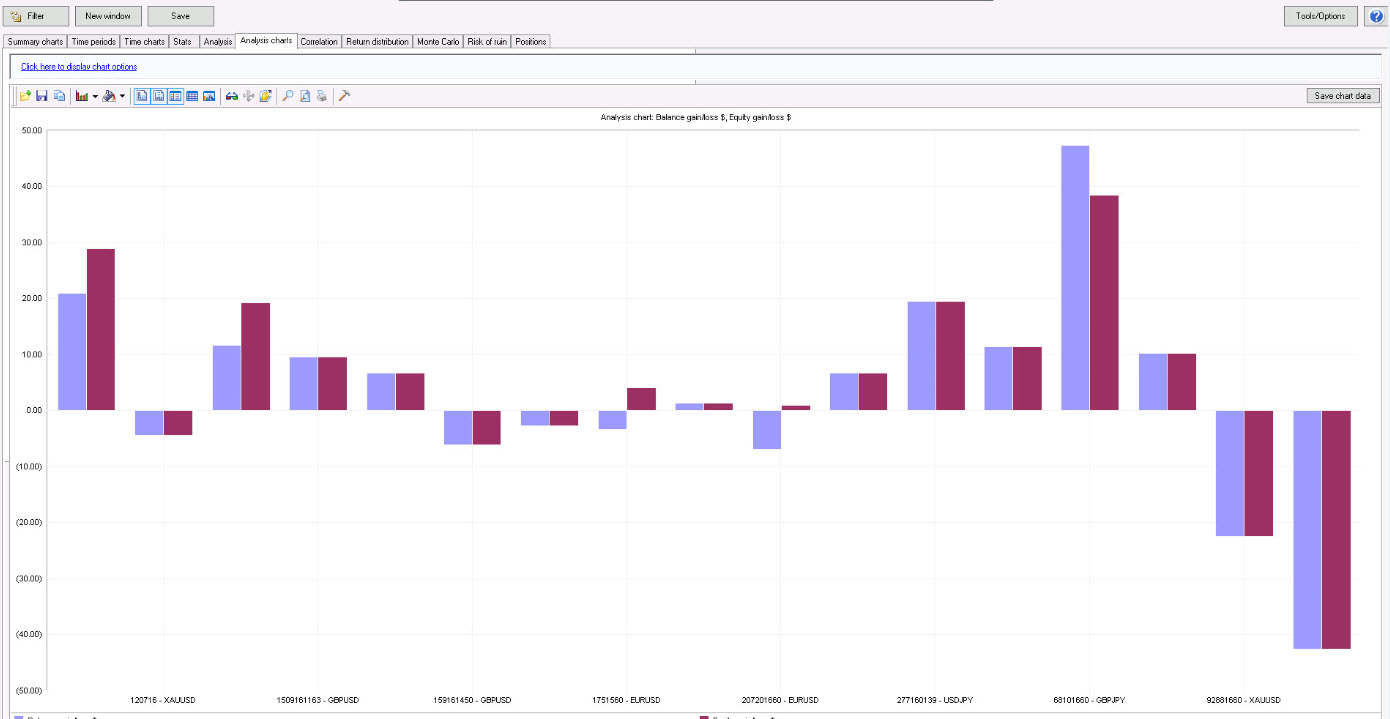Screen dimensions: 1390x719
Task: Click the deepest negative maroon bar at far right
Action: 1336,530
